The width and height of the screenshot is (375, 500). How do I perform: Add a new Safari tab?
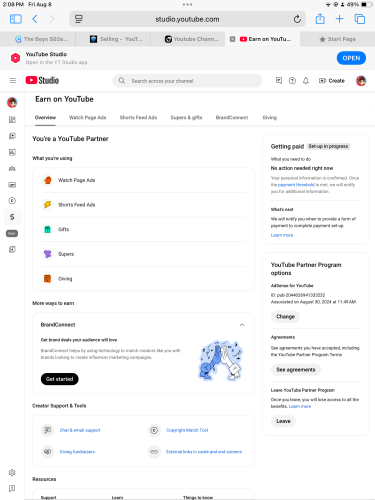339,19
